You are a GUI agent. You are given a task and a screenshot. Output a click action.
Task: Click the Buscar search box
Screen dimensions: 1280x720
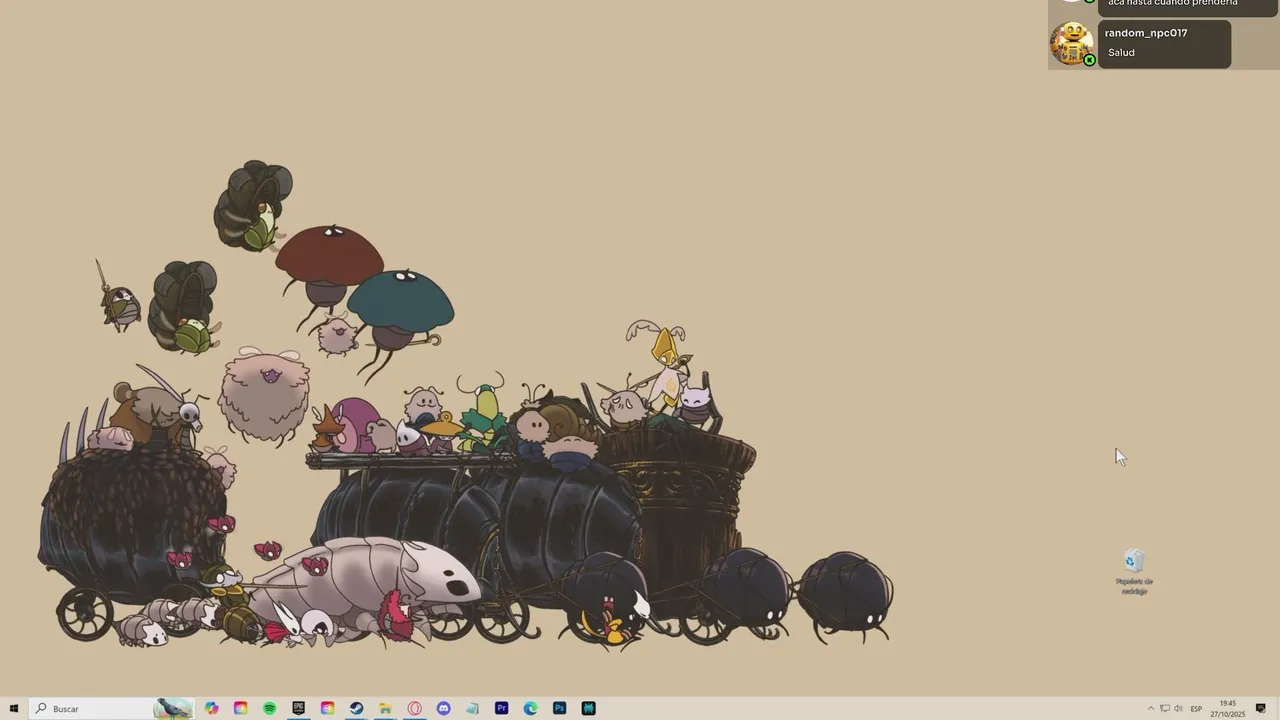click(110, 708)
